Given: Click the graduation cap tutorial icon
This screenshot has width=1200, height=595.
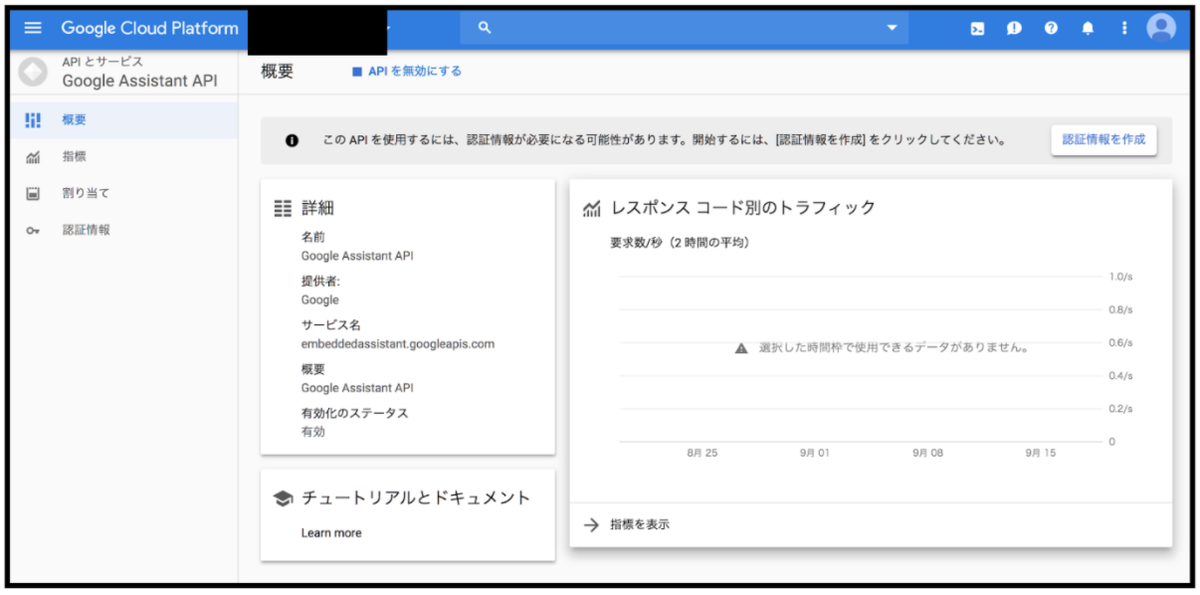Looking at the screenshot, I should 283,498.
